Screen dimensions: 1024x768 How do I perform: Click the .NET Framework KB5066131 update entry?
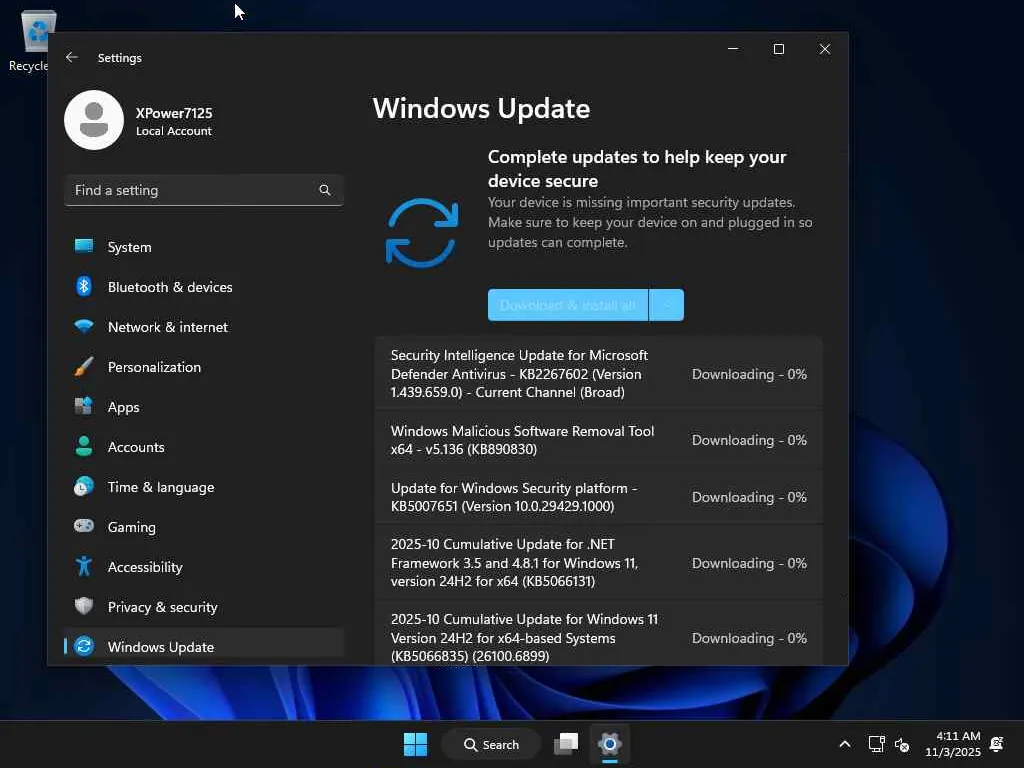599,562
